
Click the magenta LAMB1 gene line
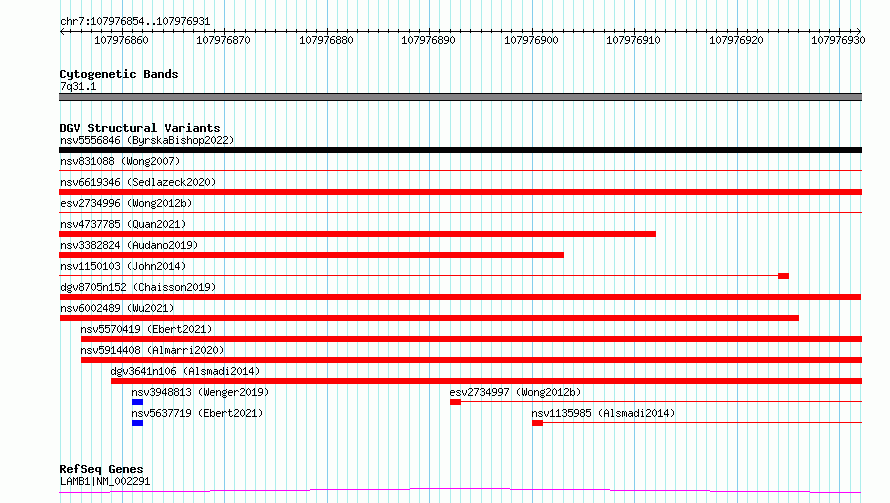[460, 491]
